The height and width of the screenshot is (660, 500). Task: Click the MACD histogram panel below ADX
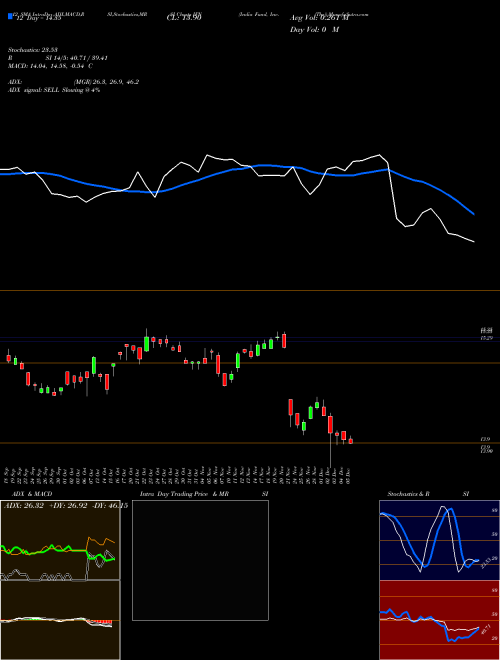tap(60, 620)
